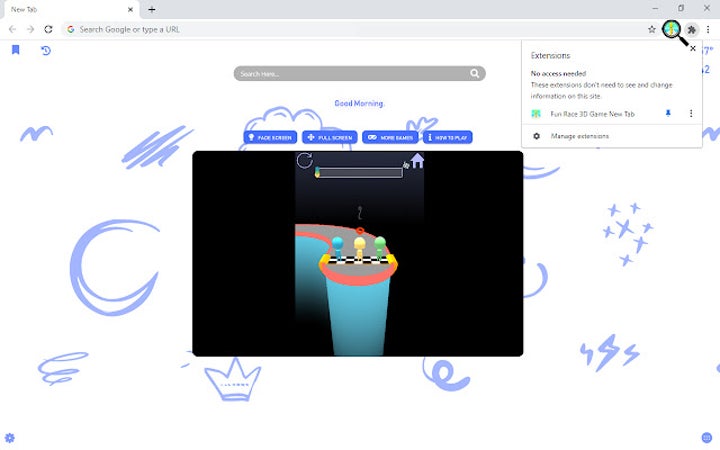Bookmark this page with the star icon

pyautogui.click(x=652, y=29)
